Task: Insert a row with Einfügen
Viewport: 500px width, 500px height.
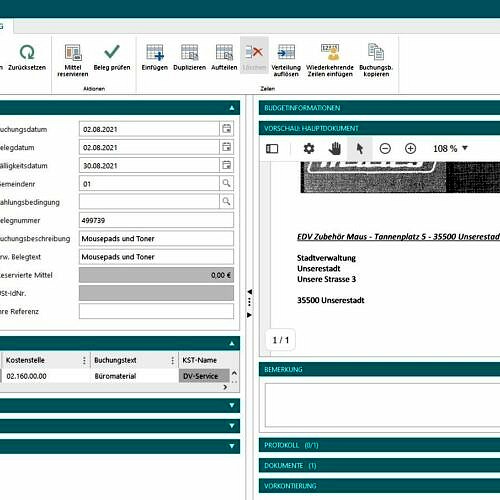Action: point(155,57)
